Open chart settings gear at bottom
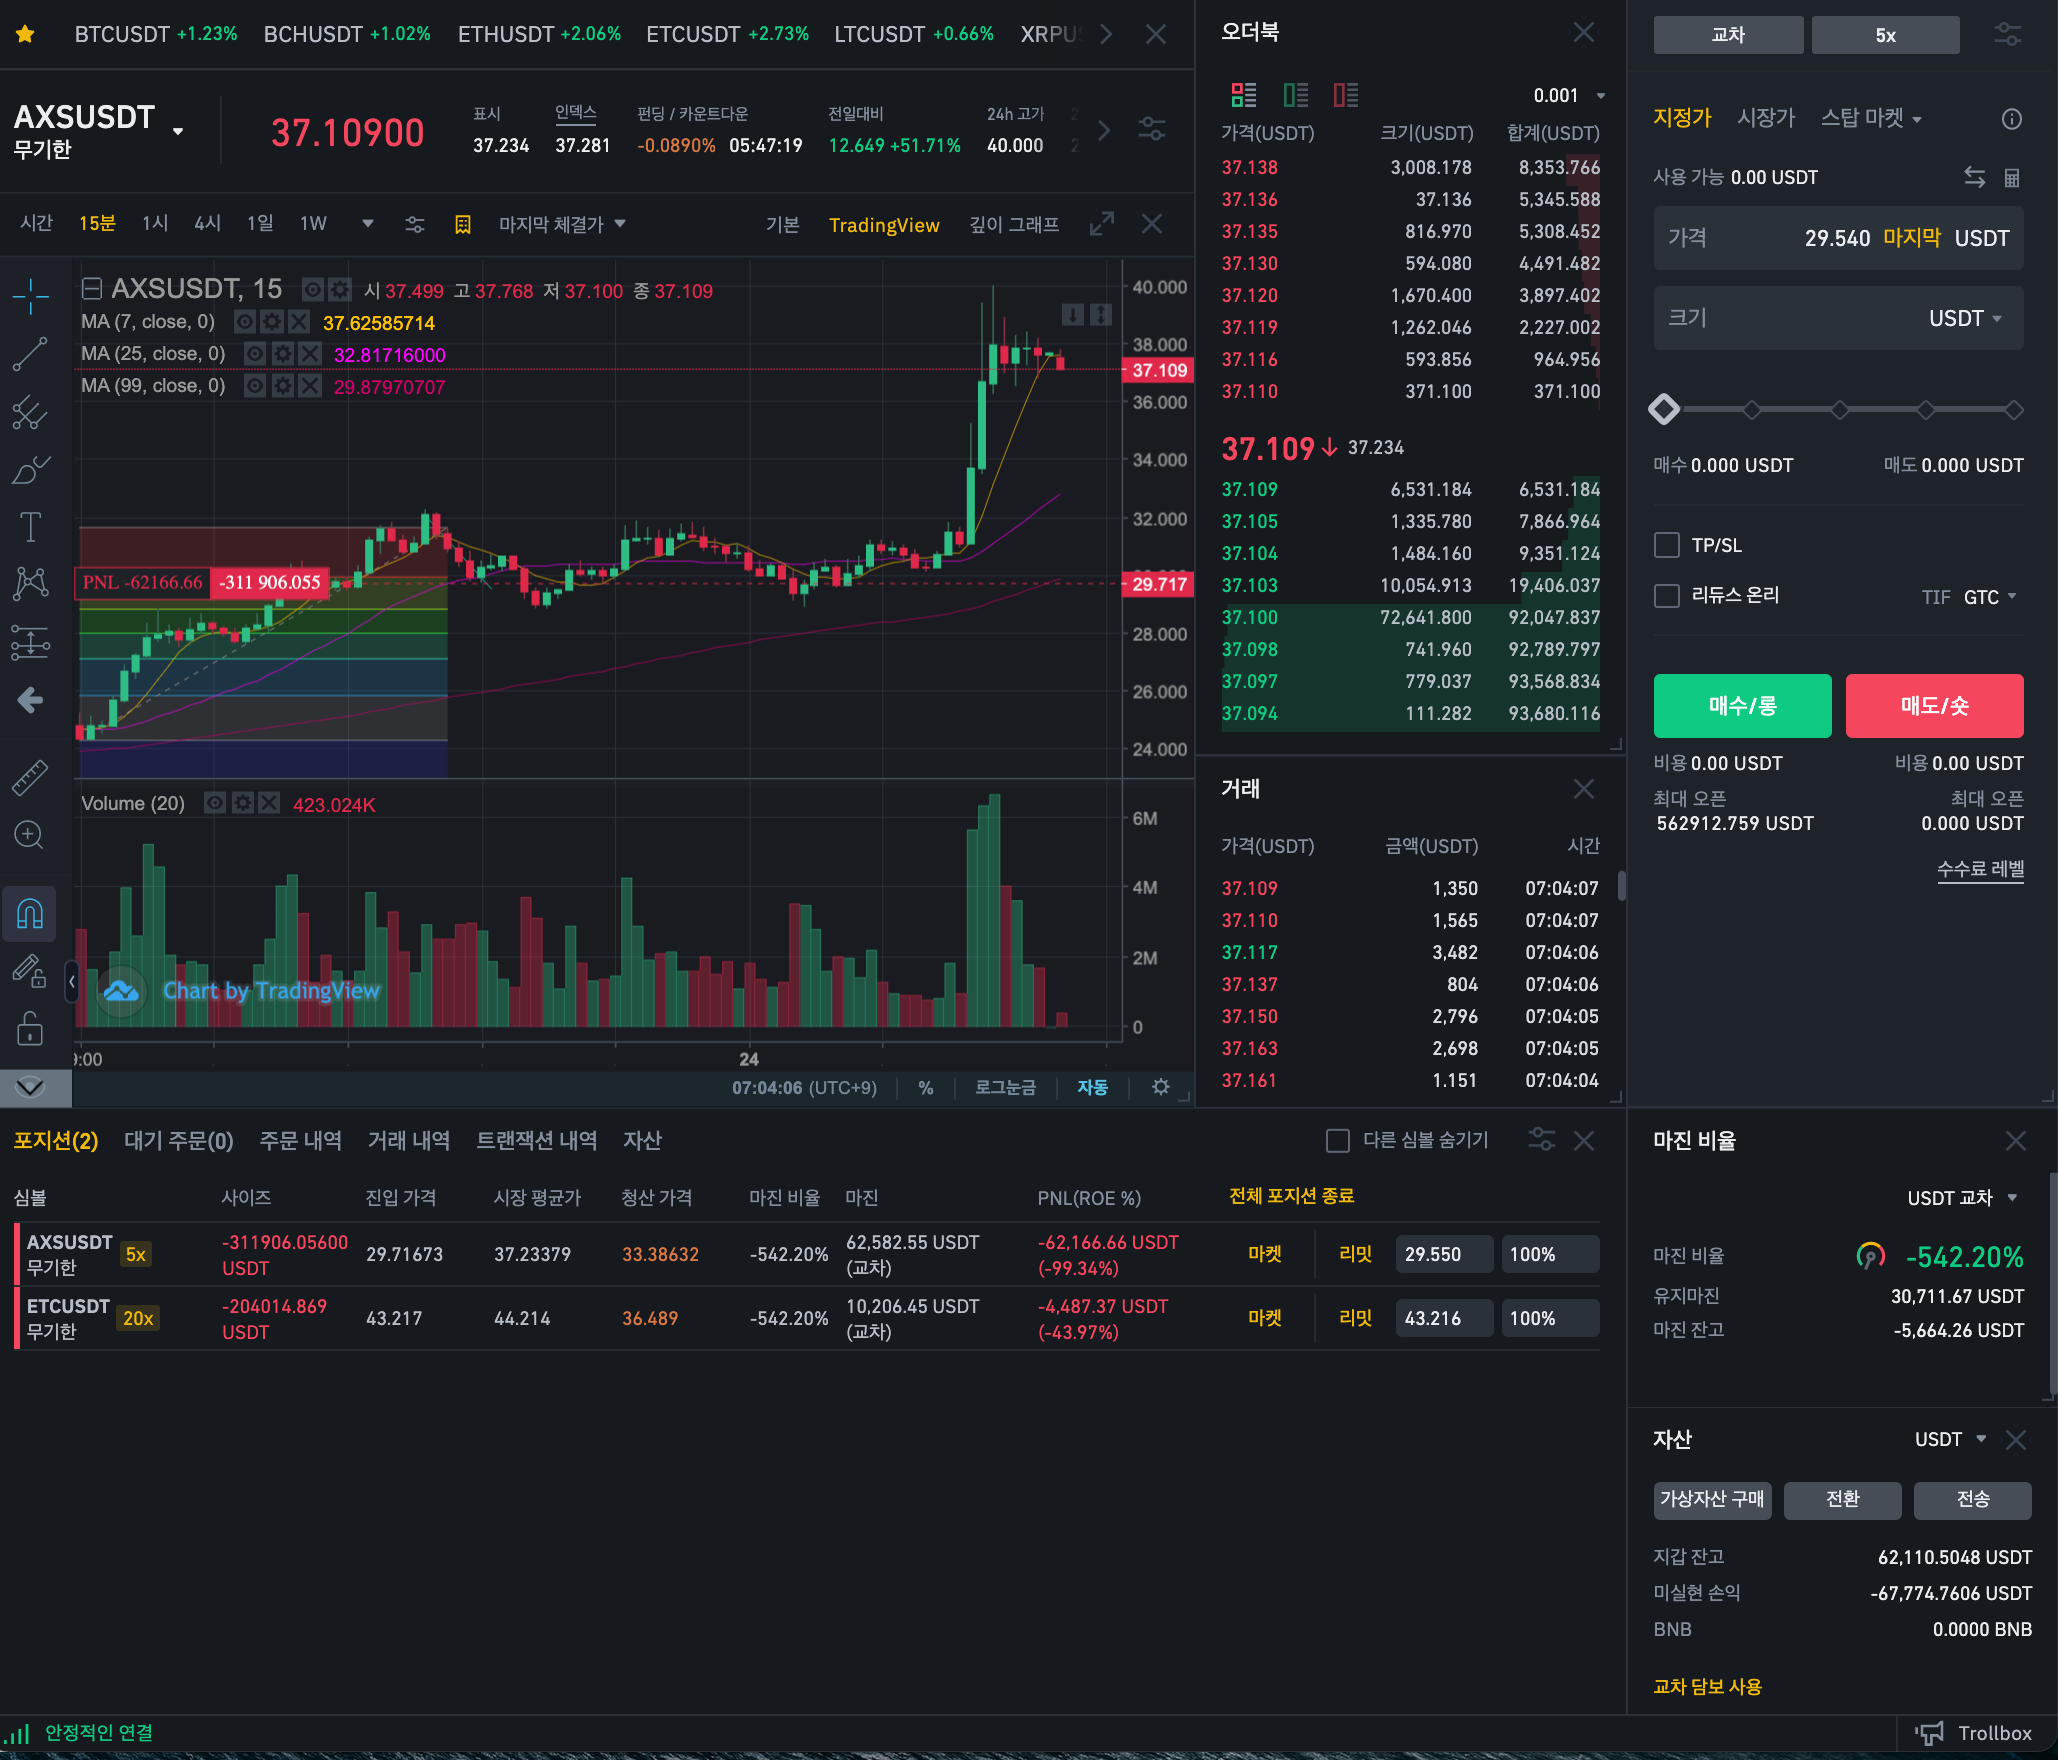2058x1760 pixels. coord(1160,1087)
